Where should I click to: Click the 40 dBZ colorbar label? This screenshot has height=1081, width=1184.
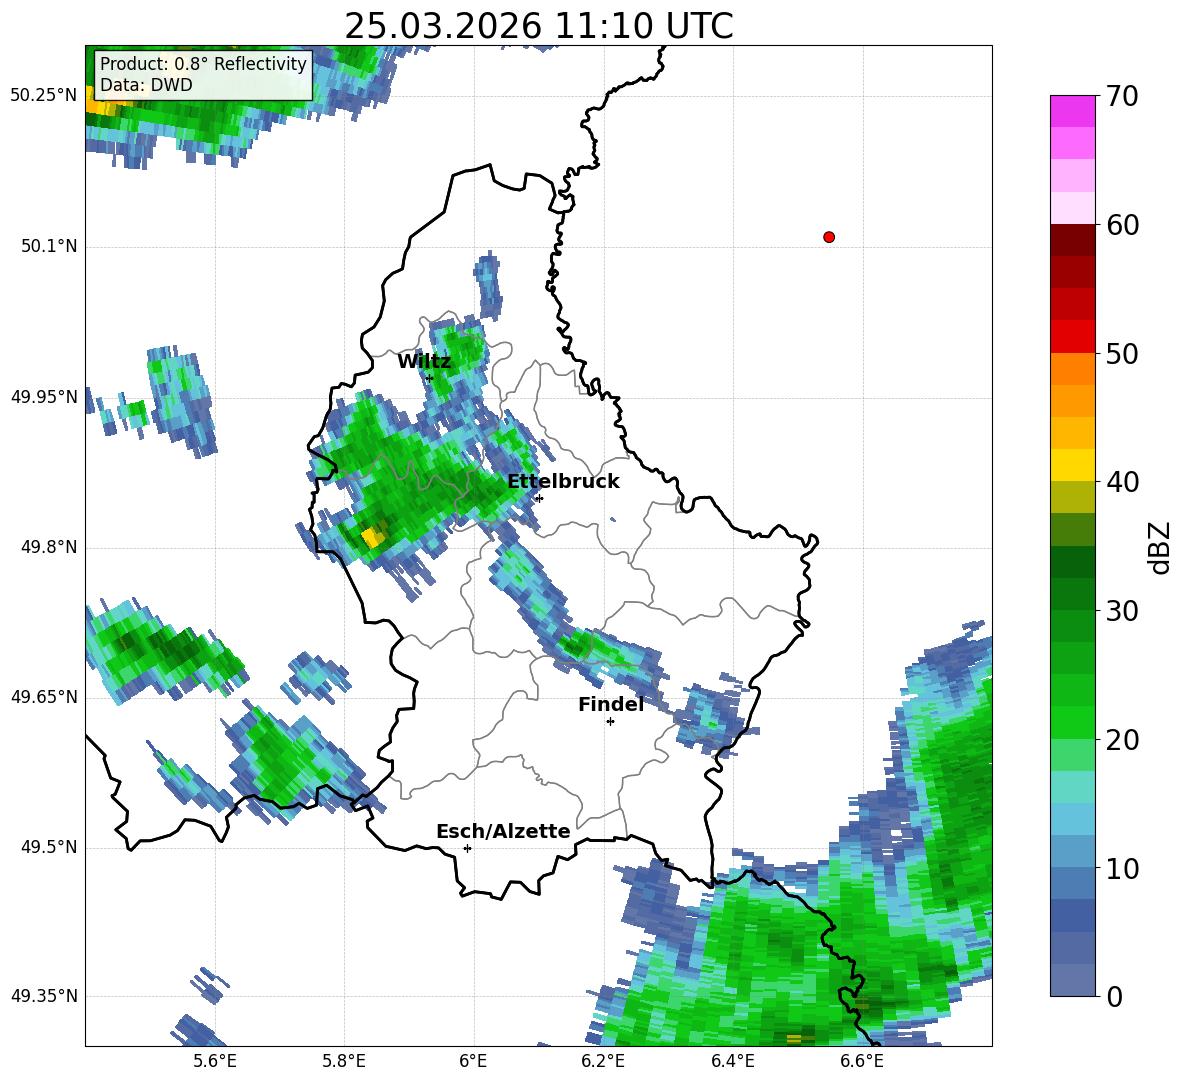click(x=1122, y=482)
